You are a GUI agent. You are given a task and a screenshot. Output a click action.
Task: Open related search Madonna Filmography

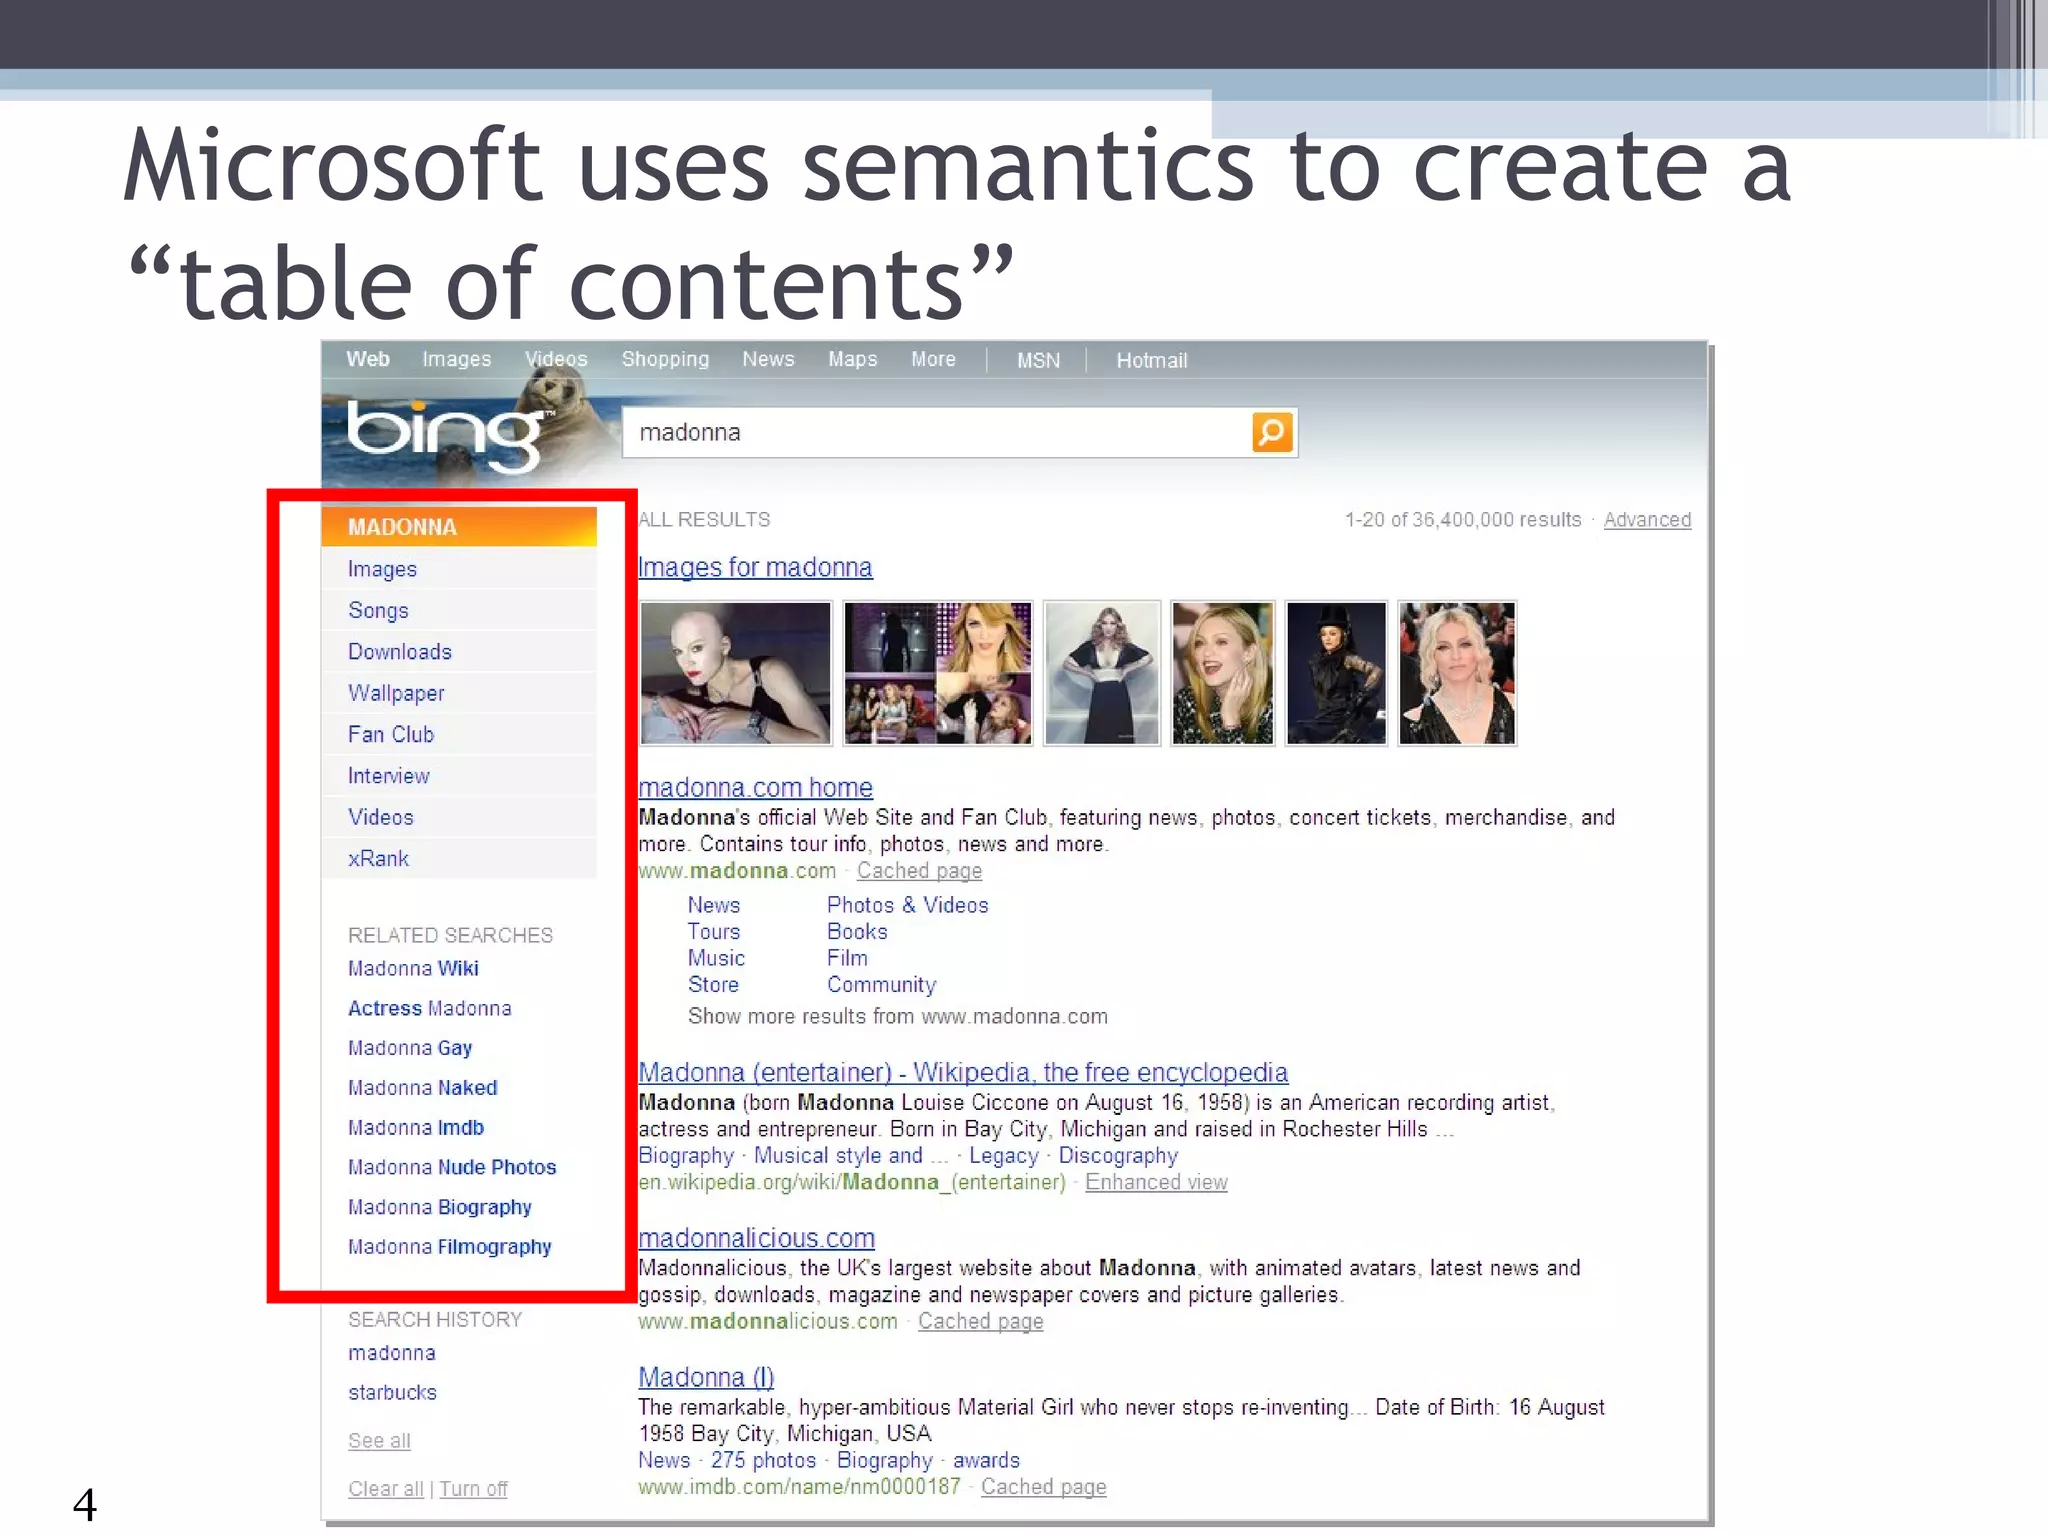[450, 1247]
